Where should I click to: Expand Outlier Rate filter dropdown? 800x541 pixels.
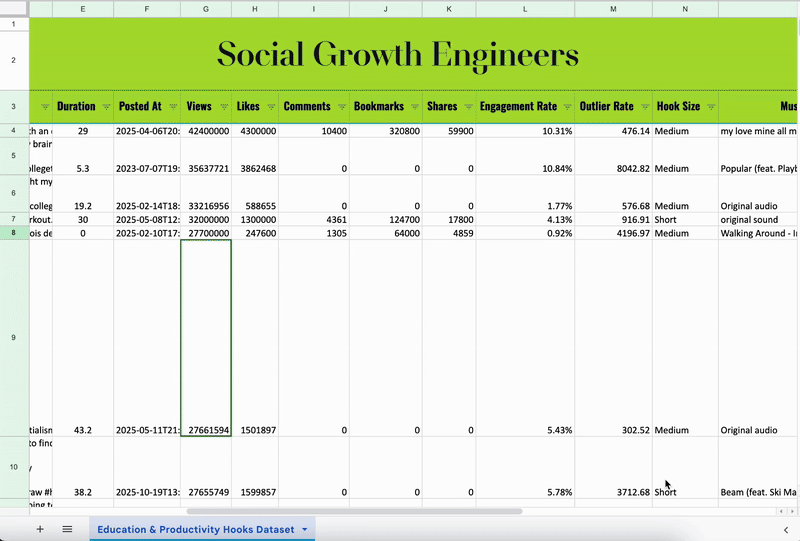[643, 107]
